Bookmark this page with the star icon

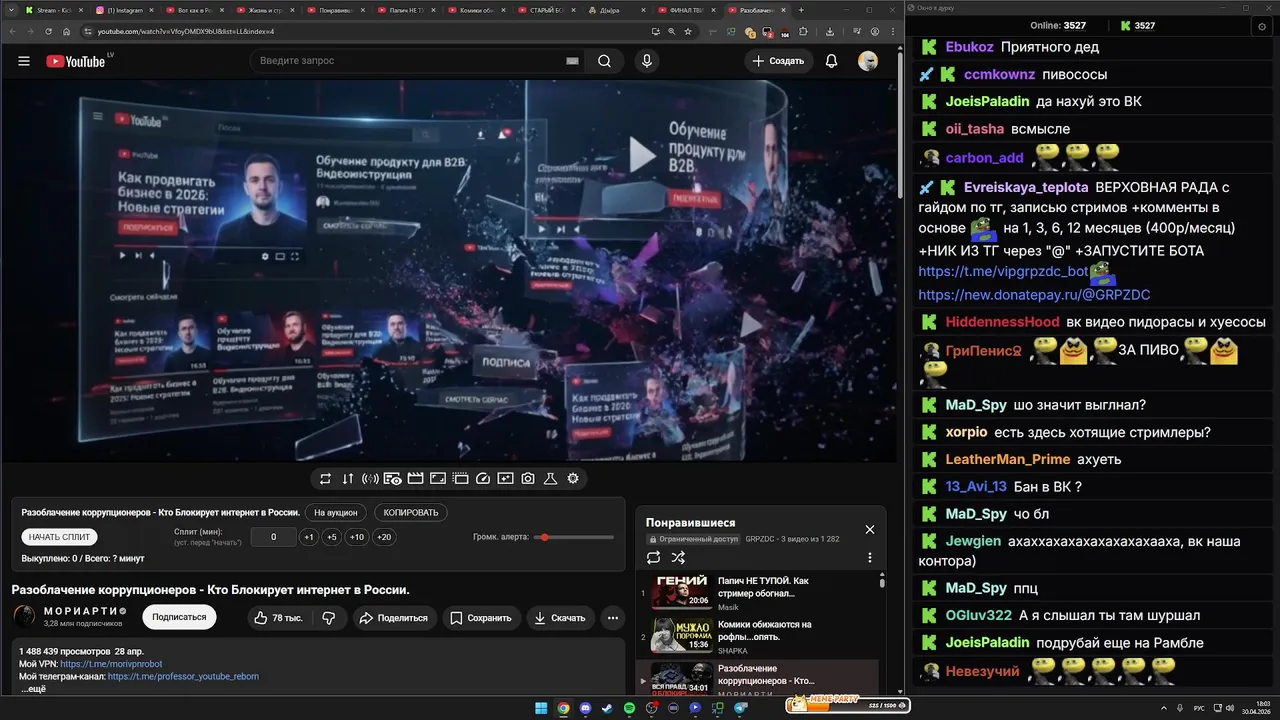click(x=688, y=31)
